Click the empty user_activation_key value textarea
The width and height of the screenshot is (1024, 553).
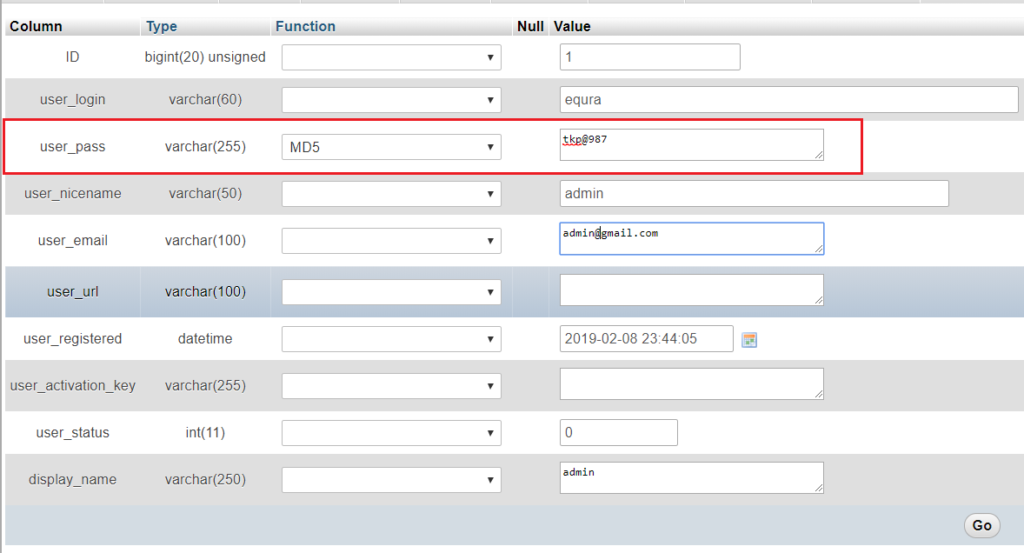(692, 383)
